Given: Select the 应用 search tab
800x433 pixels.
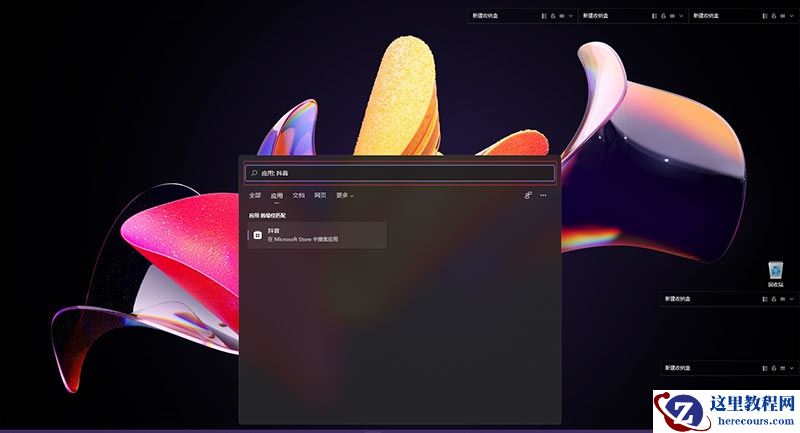Looking at the screenshot, I should point(277,195).
